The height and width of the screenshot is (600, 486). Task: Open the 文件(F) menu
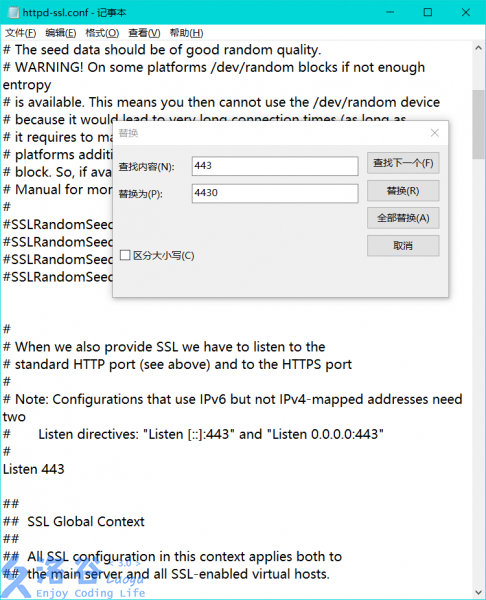[20, 33]
